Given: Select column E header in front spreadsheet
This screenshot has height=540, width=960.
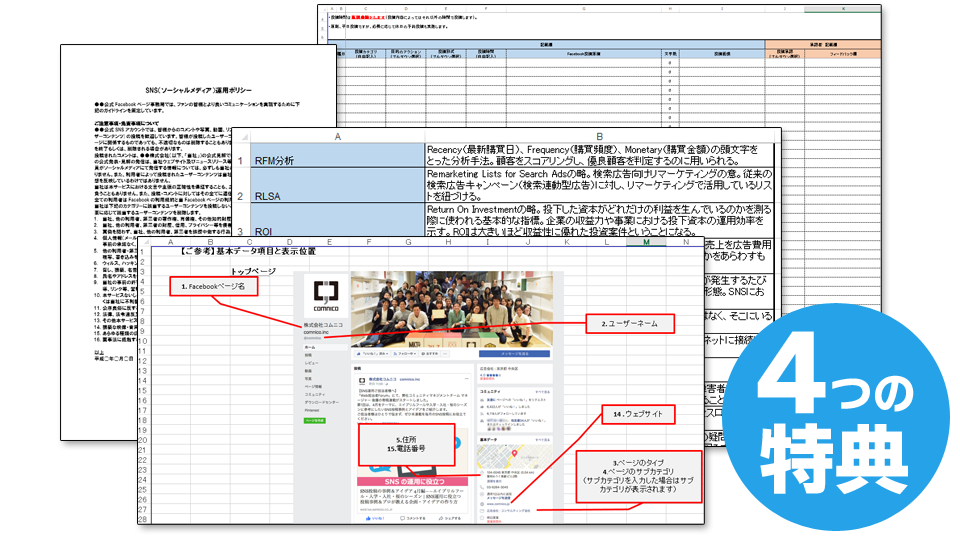Looking at the screenshot, I should [x=329, y=242].
